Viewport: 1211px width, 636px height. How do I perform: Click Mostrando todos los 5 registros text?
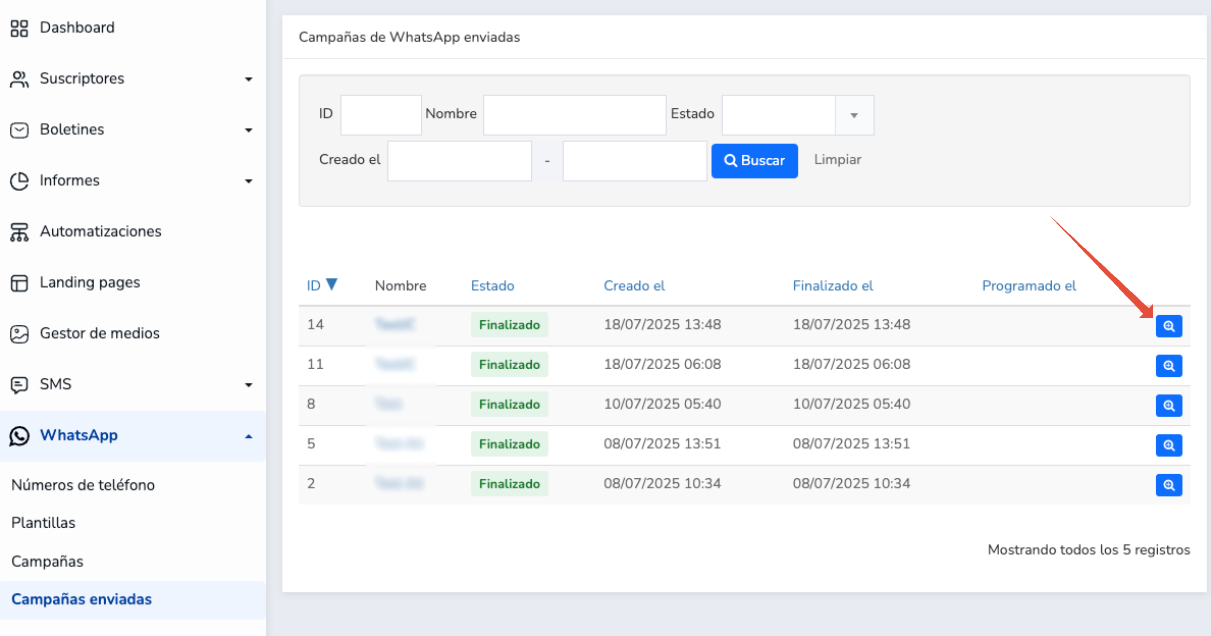pos(1089,550)
